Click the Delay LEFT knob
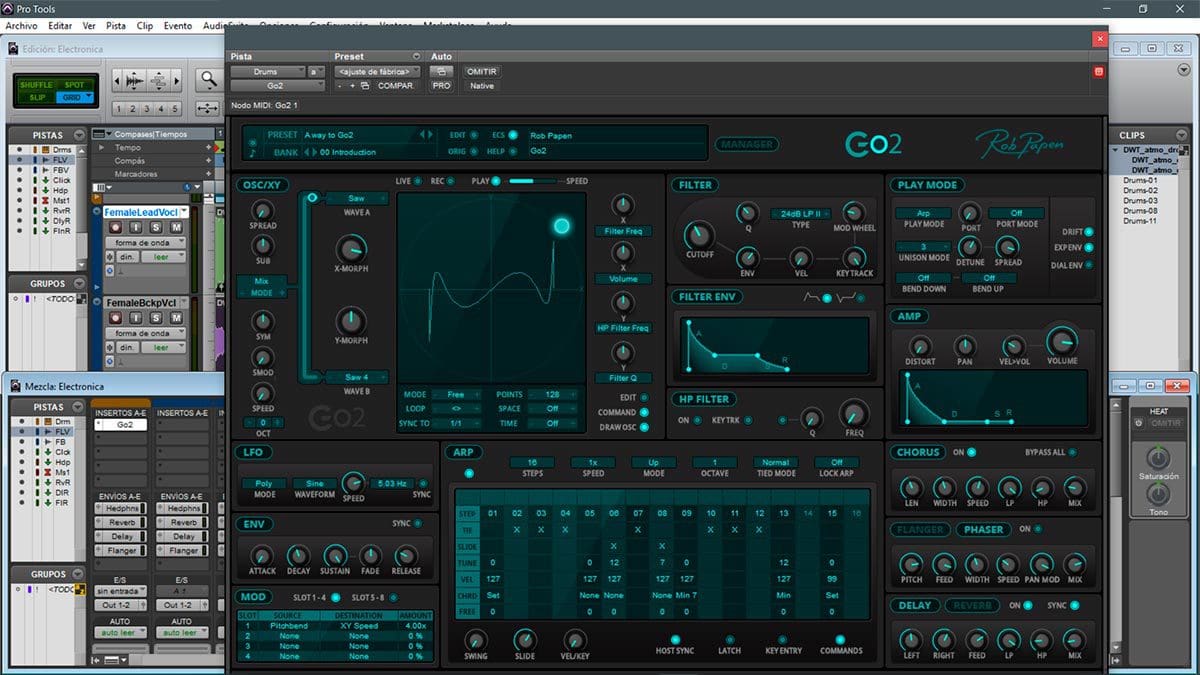 click(911, 640)
